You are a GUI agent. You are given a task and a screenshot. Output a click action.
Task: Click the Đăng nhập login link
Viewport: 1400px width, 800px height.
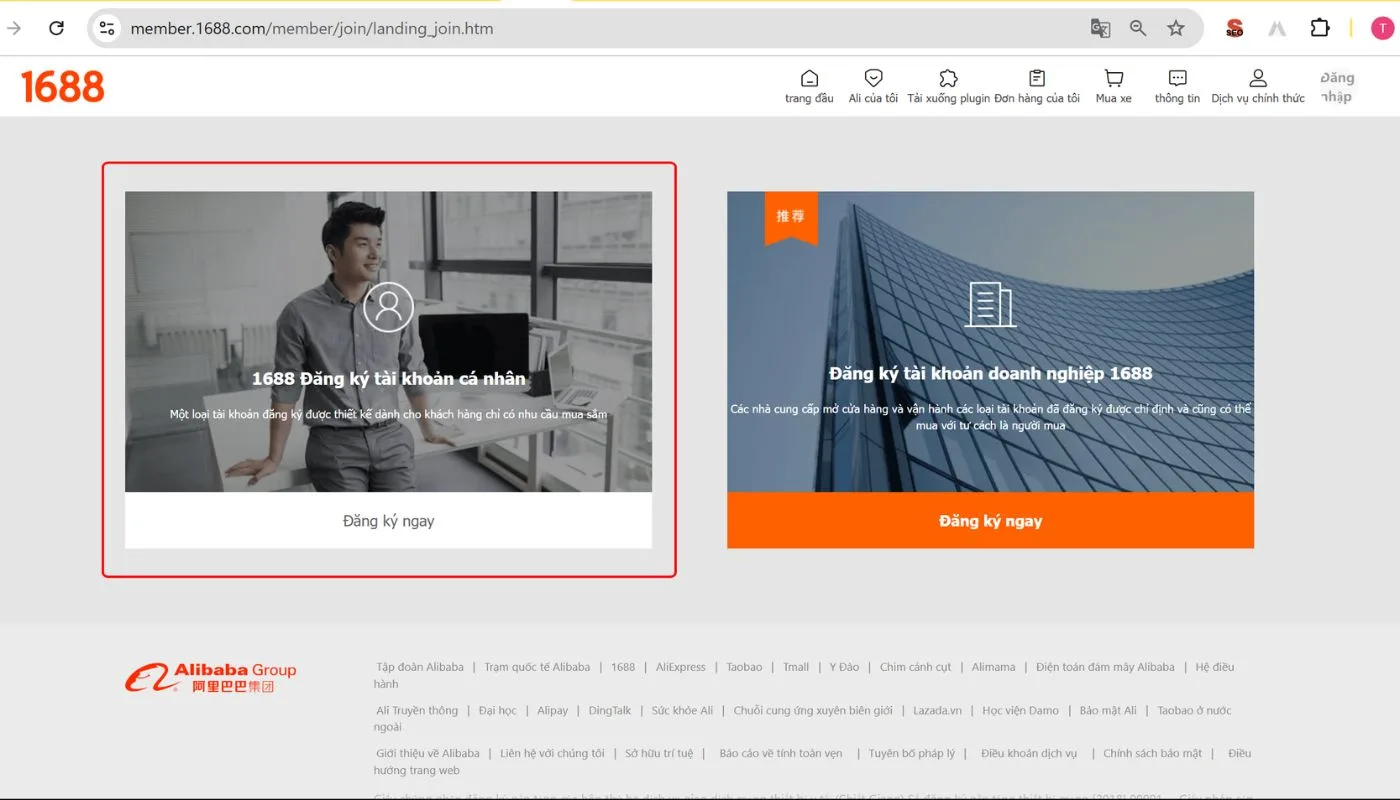1337,87
